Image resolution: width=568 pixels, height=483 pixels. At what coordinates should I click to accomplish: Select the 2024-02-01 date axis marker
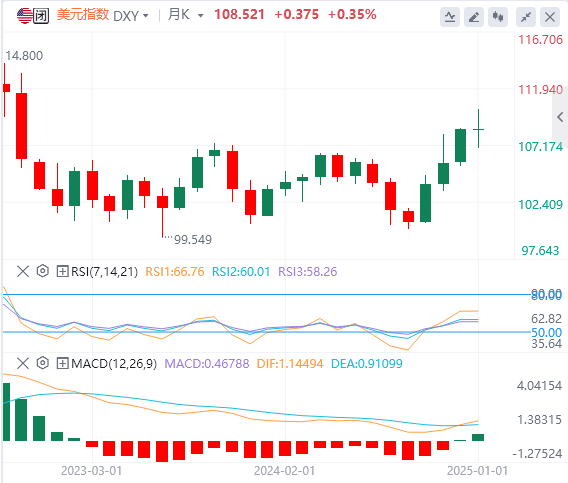[x=284, y=471]
